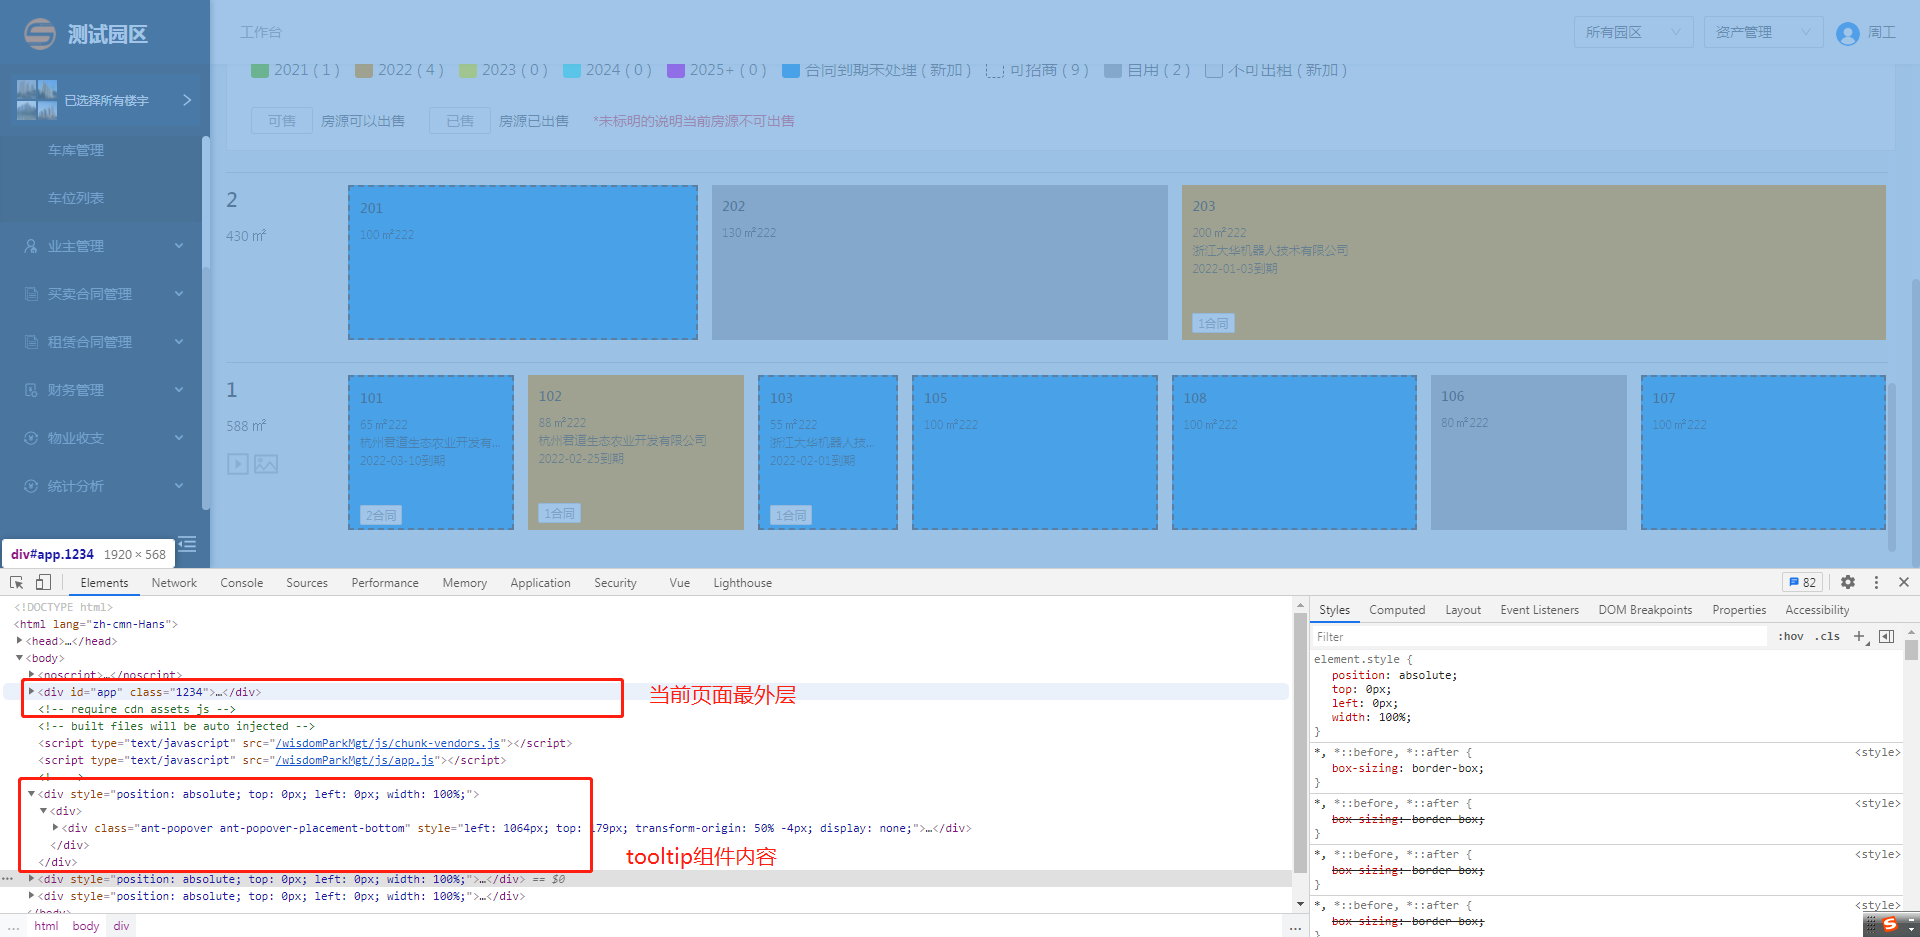Toggle the device emulation icon in DevTools
Screen dimensions: 1920x937
[x=42, y=582]
